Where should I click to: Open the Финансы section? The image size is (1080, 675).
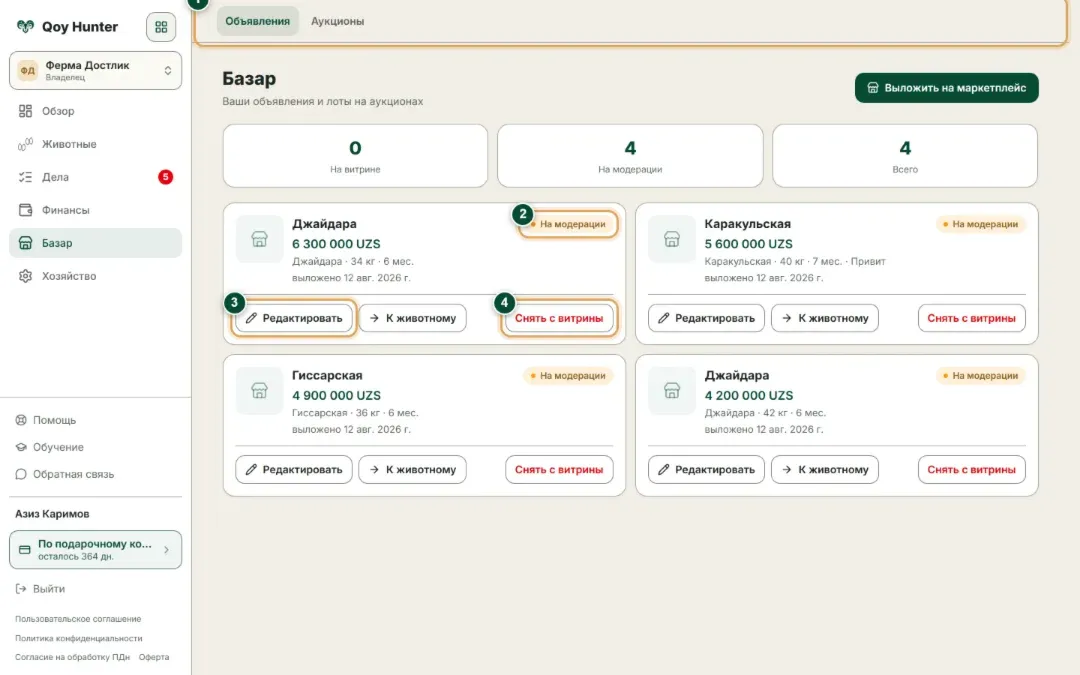click(96, 210)
